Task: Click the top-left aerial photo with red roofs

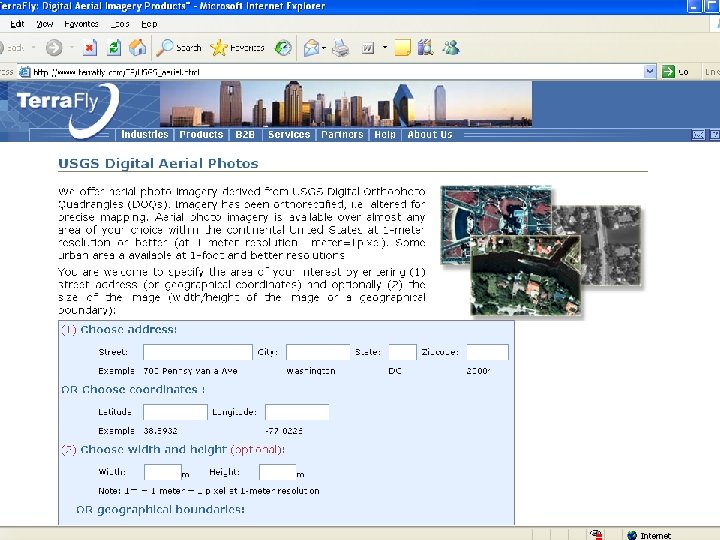Action: 496,211
